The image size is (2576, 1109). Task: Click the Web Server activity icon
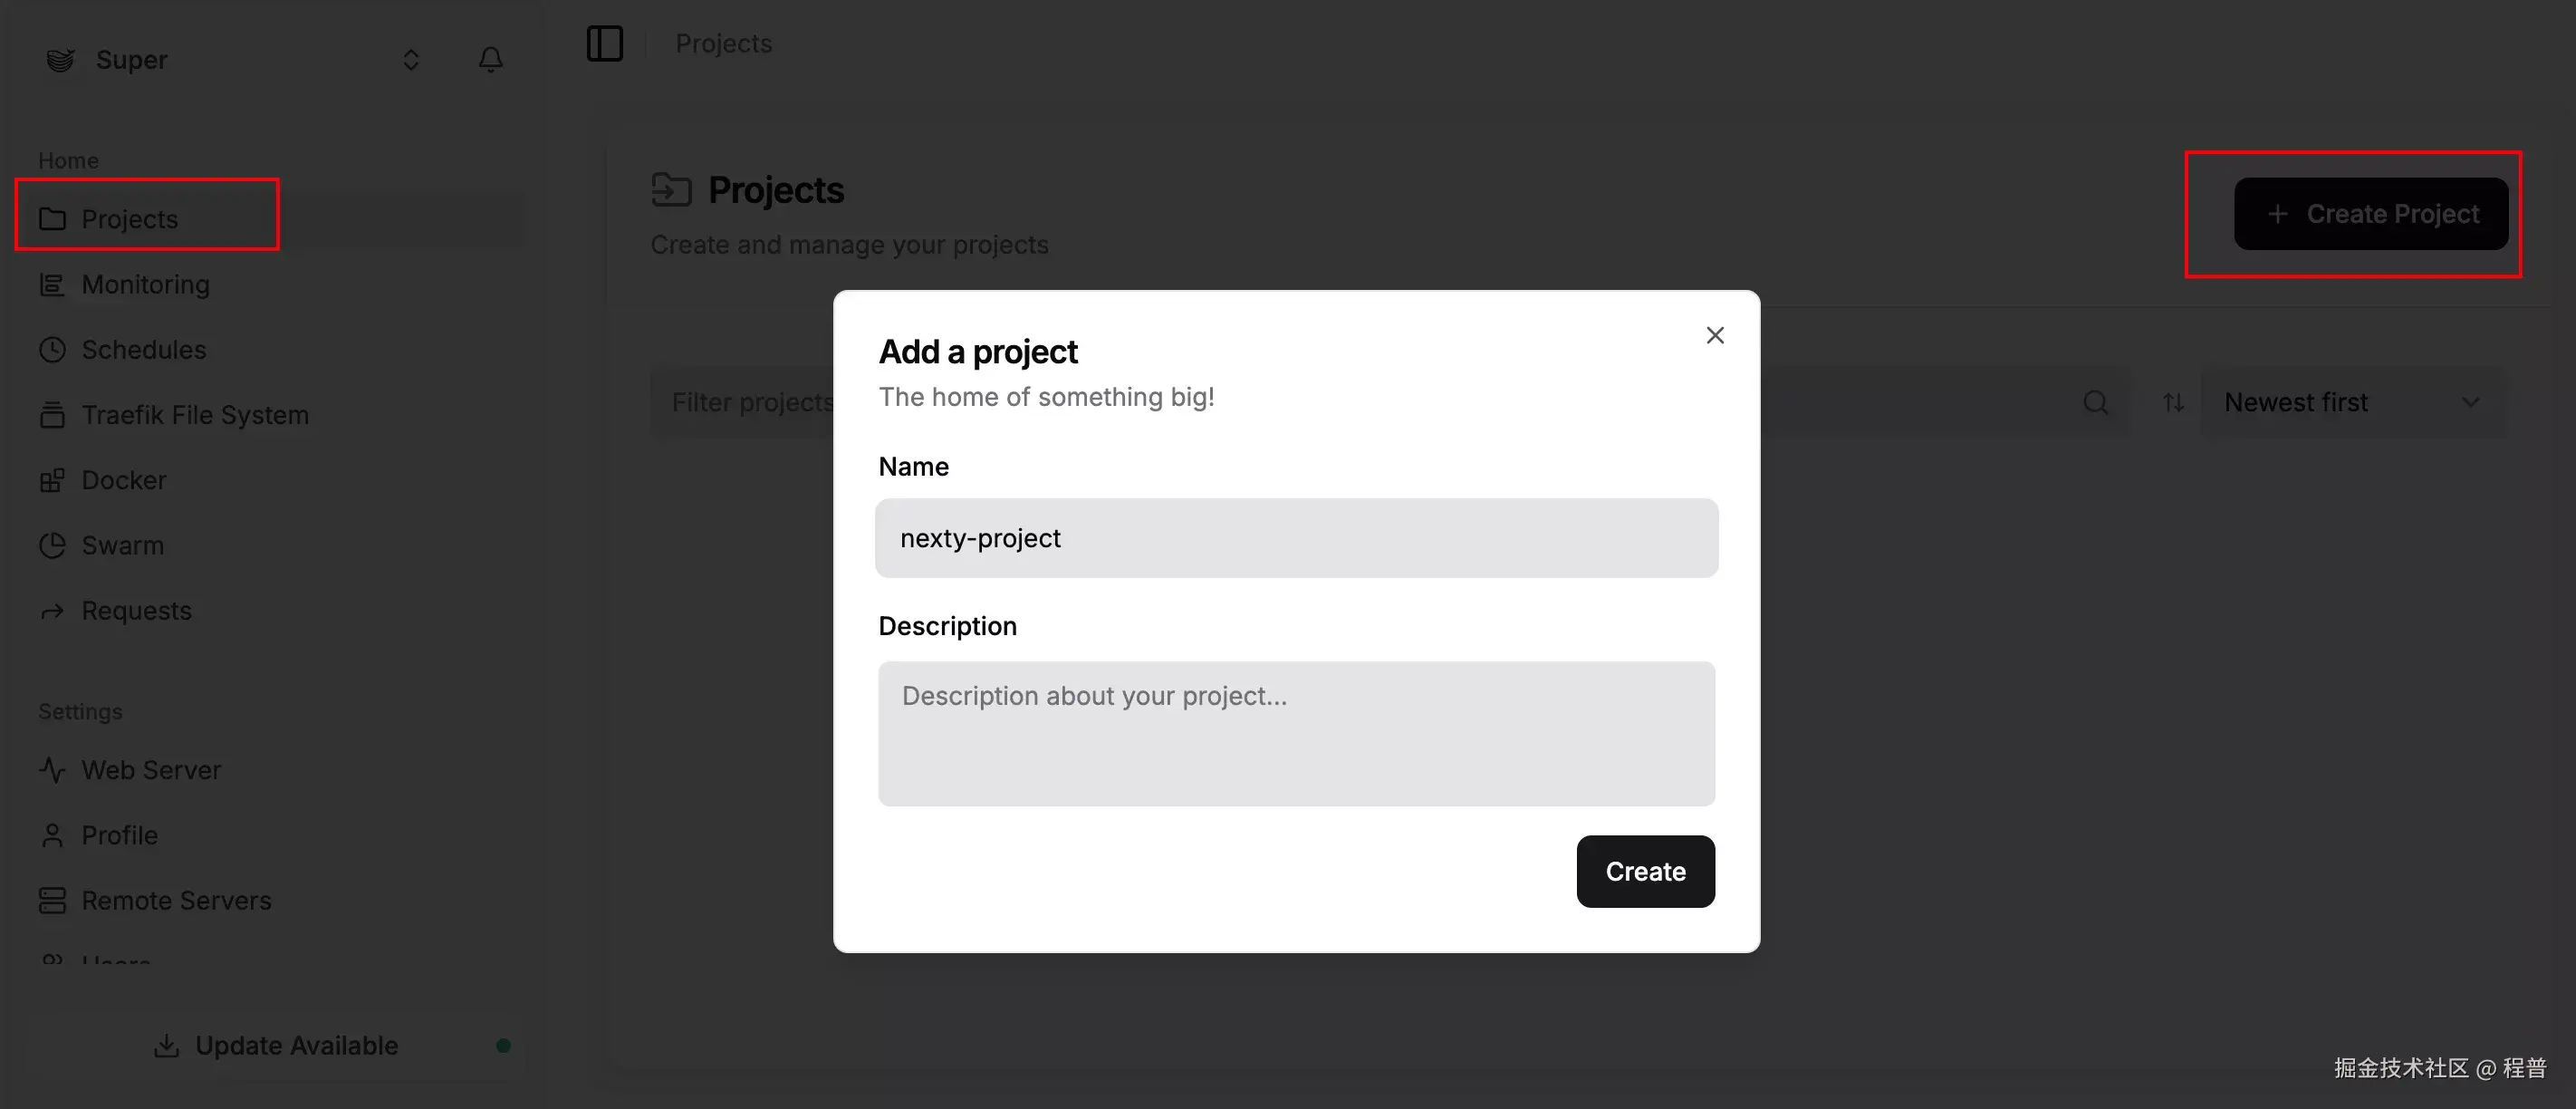[x=53, y=769]
